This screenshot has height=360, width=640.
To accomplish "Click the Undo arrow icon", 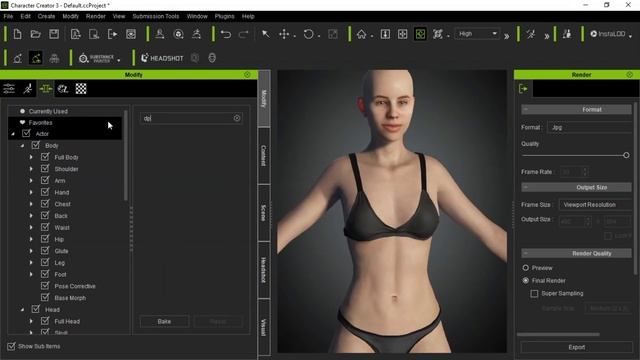I will pyautogui.click(x=226, y=34).
